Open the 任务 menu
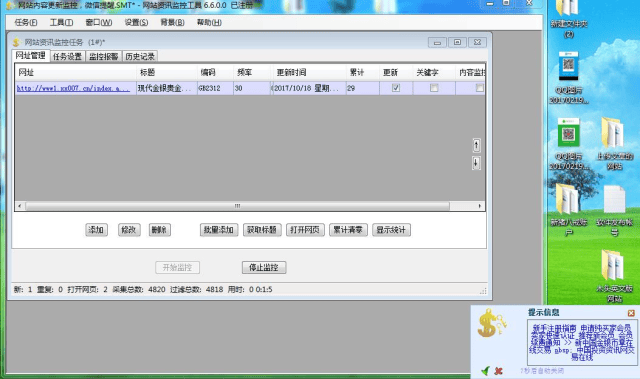 coord(26,22)
